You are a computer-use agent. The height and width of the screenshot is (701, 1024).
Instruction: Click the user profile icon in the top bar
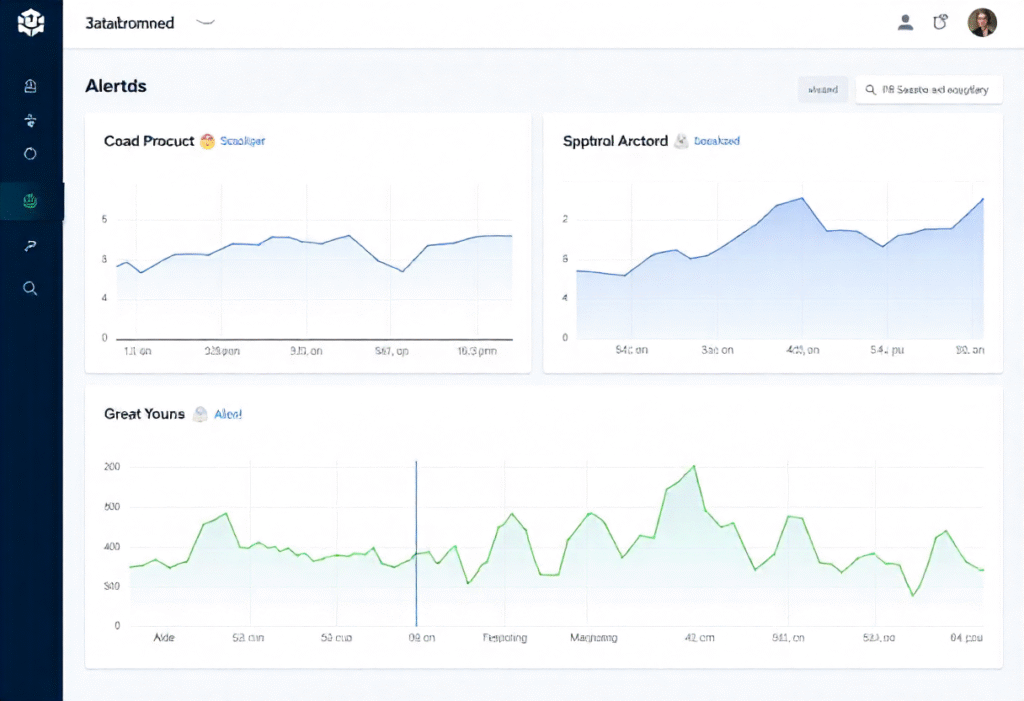(x=905, y=22)
